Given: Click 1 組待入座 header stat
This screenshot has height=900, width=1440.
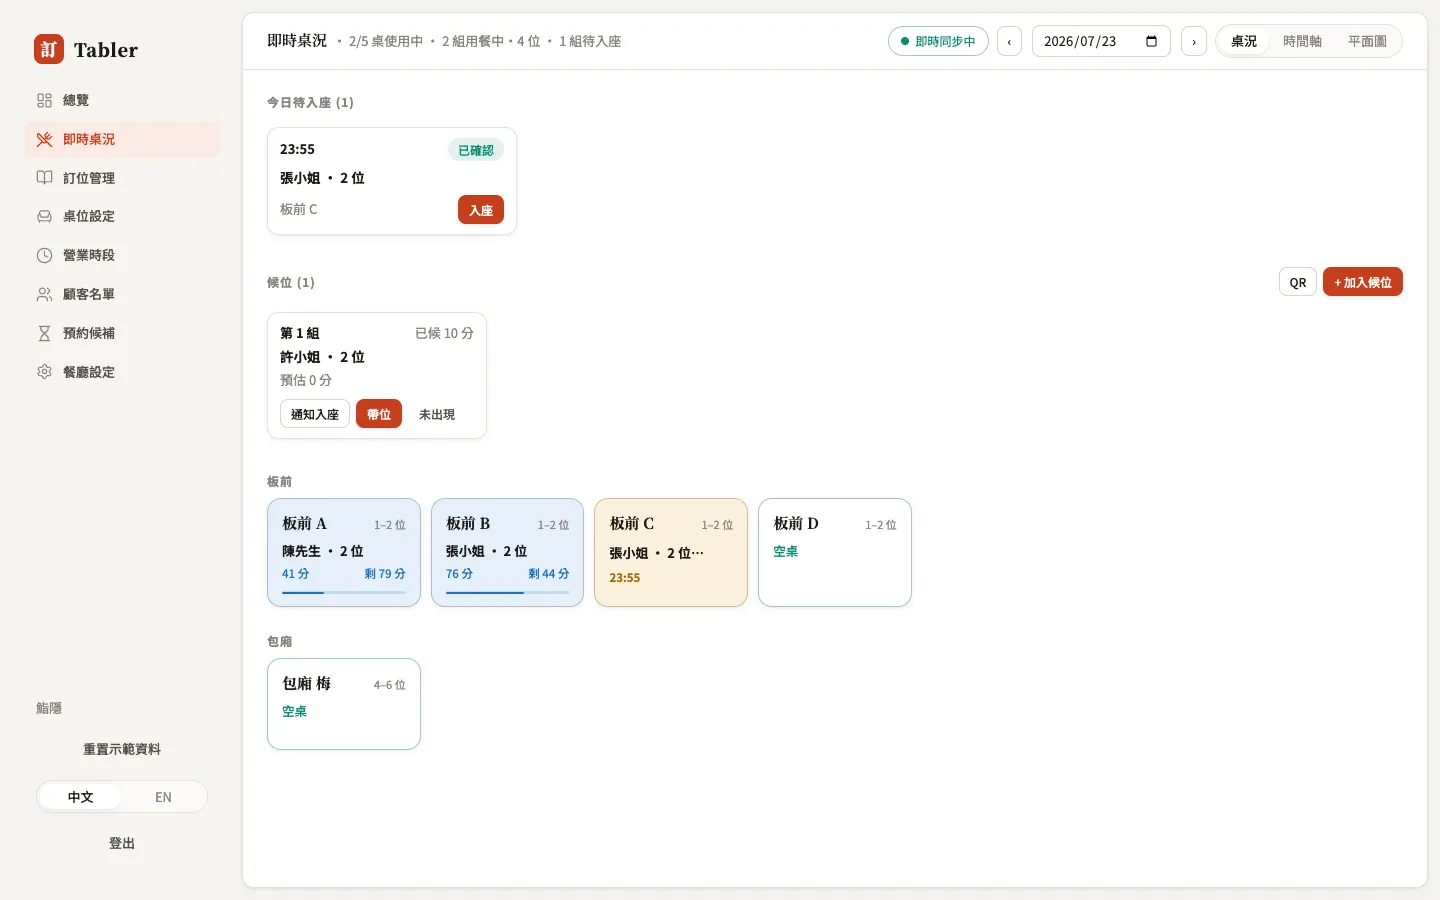Looking at the screenshot, I should pyautogui.click(x=590, y=41).
